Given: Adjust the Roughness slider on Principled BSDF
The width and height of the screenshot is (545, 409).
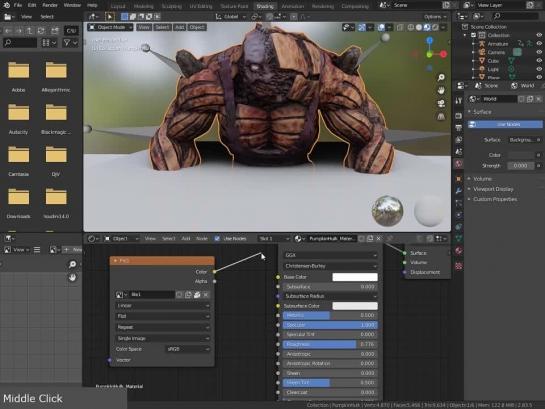Looking at the screenshot, I should point(330,344).
